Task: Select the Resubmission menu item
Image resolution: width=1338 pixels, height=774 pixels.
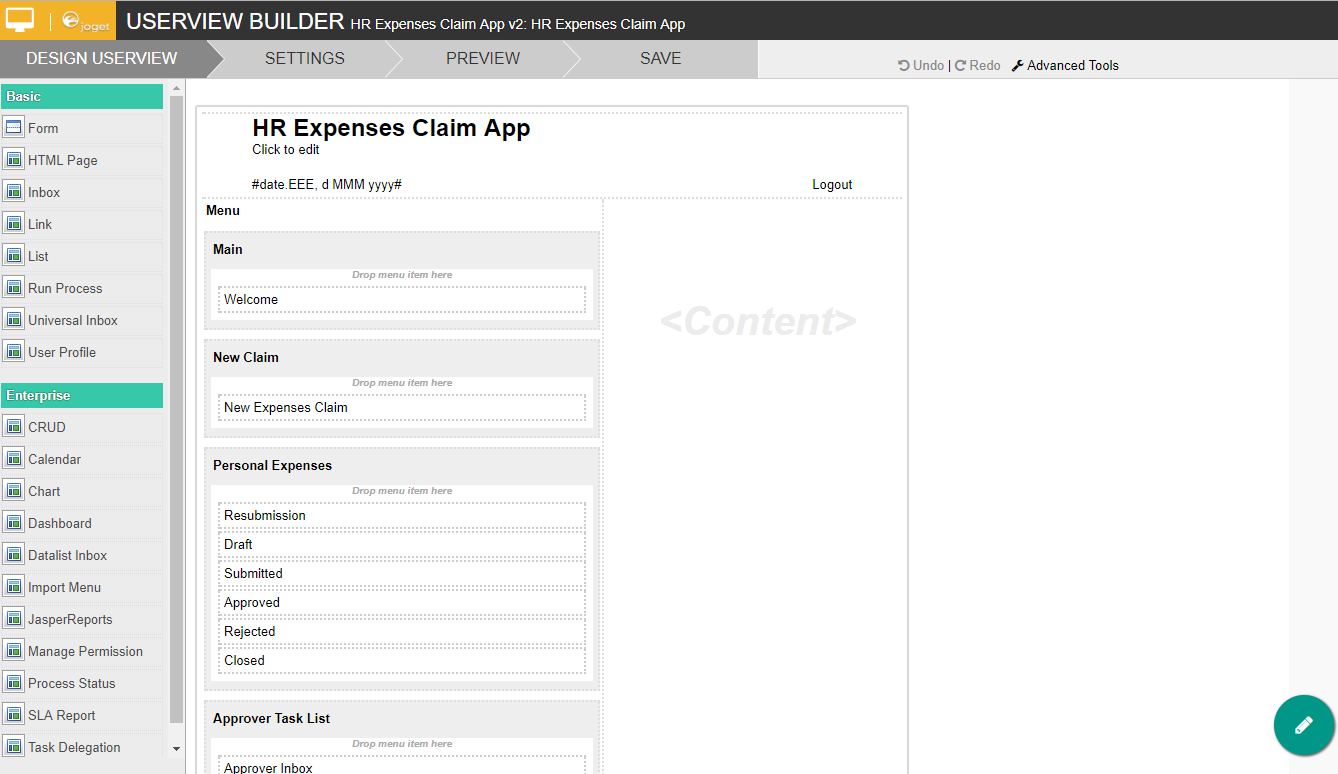Action: tap(402, 515)
